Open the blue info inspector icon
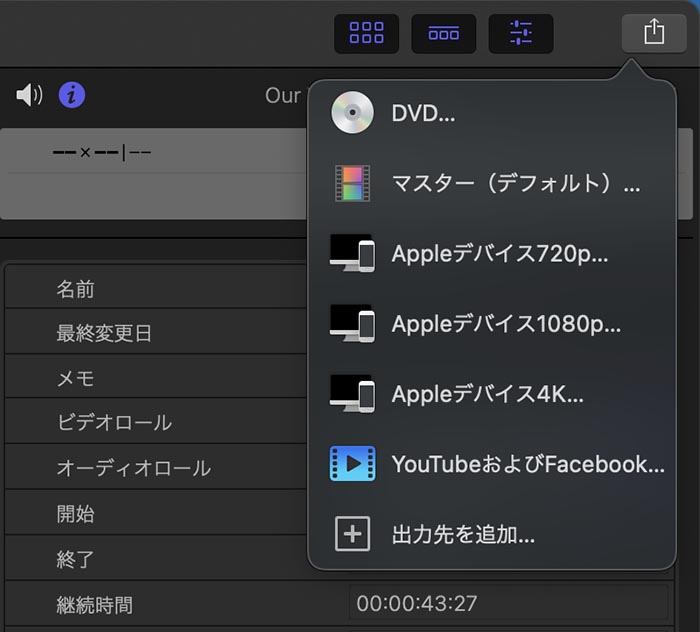Screen dimensions: 700x632 coord(72,95)
